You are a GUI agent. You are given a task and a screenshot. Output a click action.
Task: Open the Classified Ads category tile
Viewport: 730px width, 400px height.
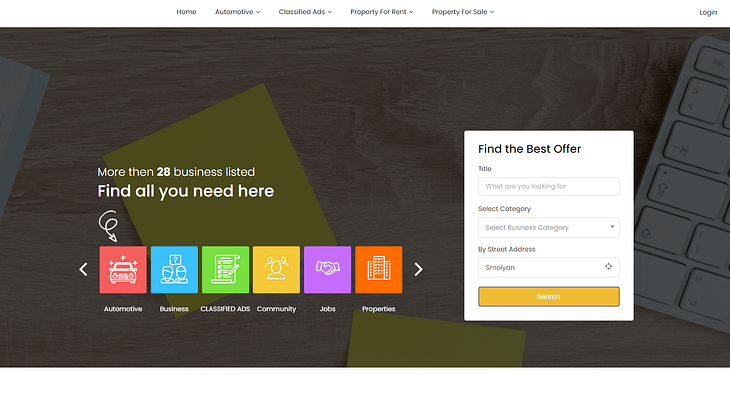coord(225,270)
